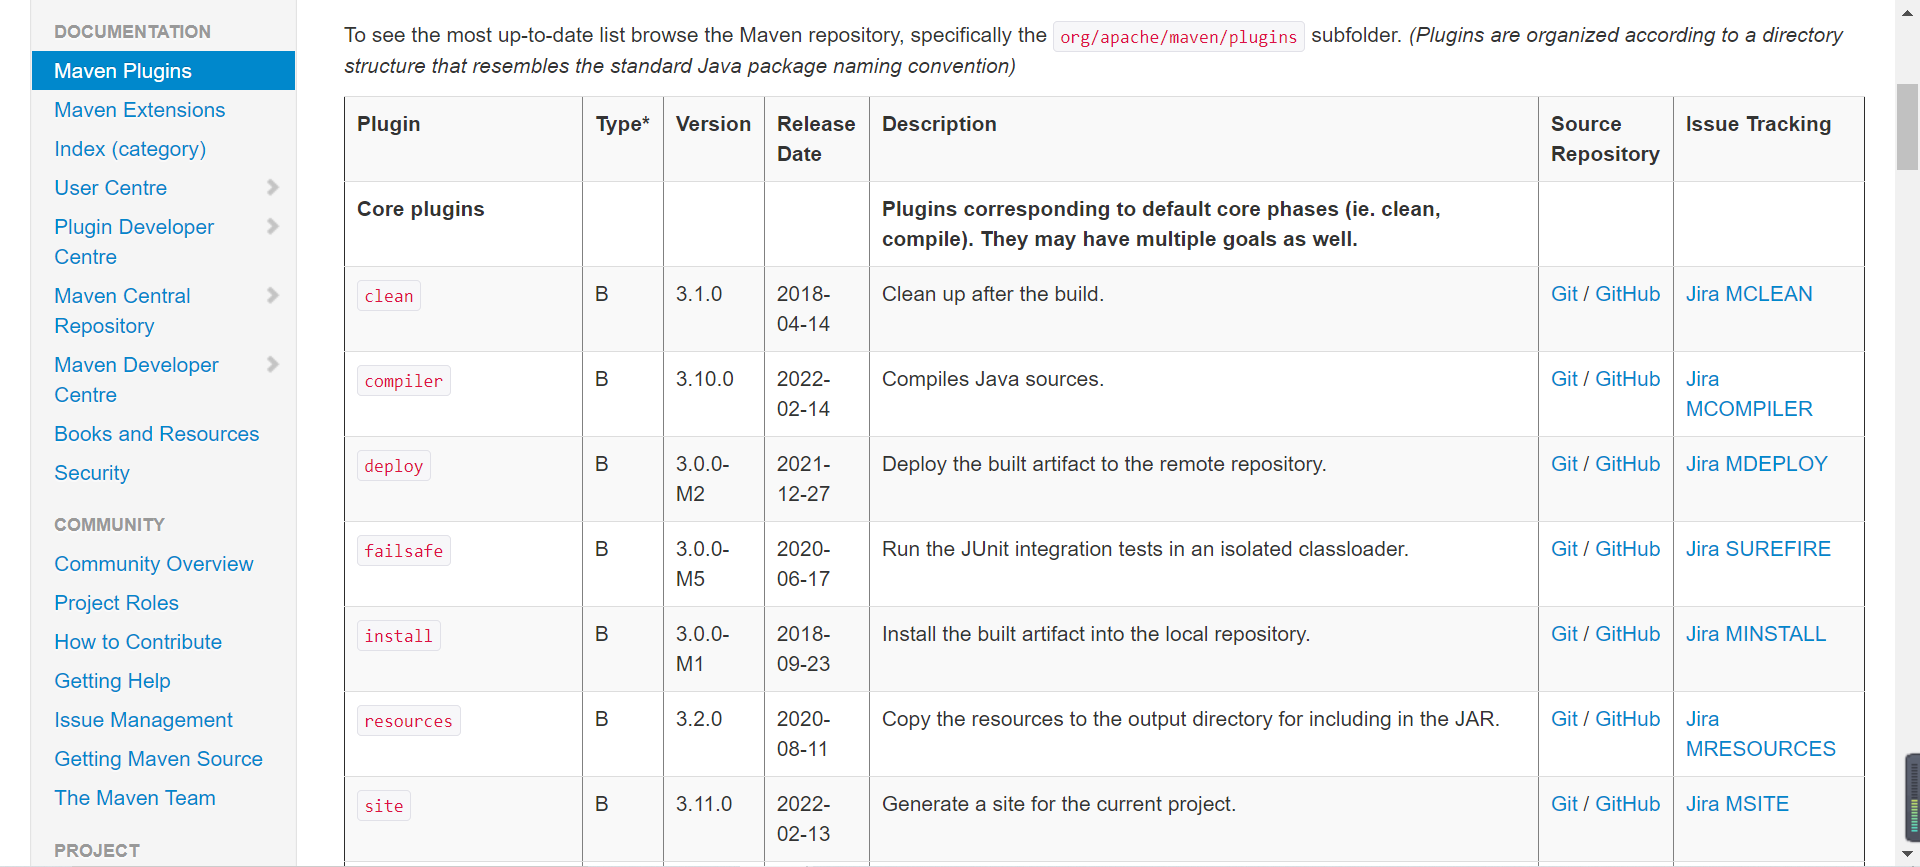Go to User Centre page

(110, 188)
